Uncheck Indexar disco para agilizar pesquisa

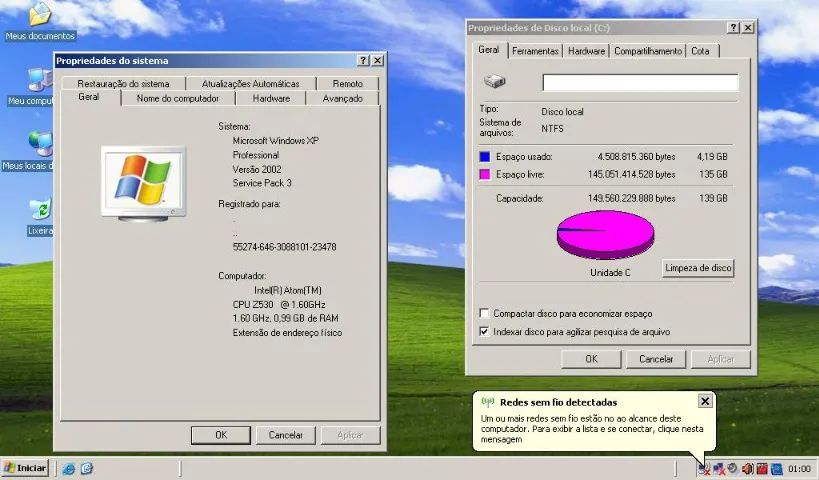[484, 332]
